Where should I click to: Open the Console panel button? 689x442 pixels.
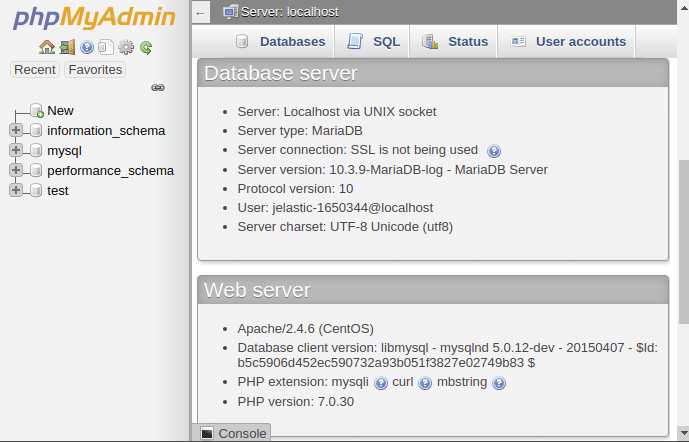(232, 433)
